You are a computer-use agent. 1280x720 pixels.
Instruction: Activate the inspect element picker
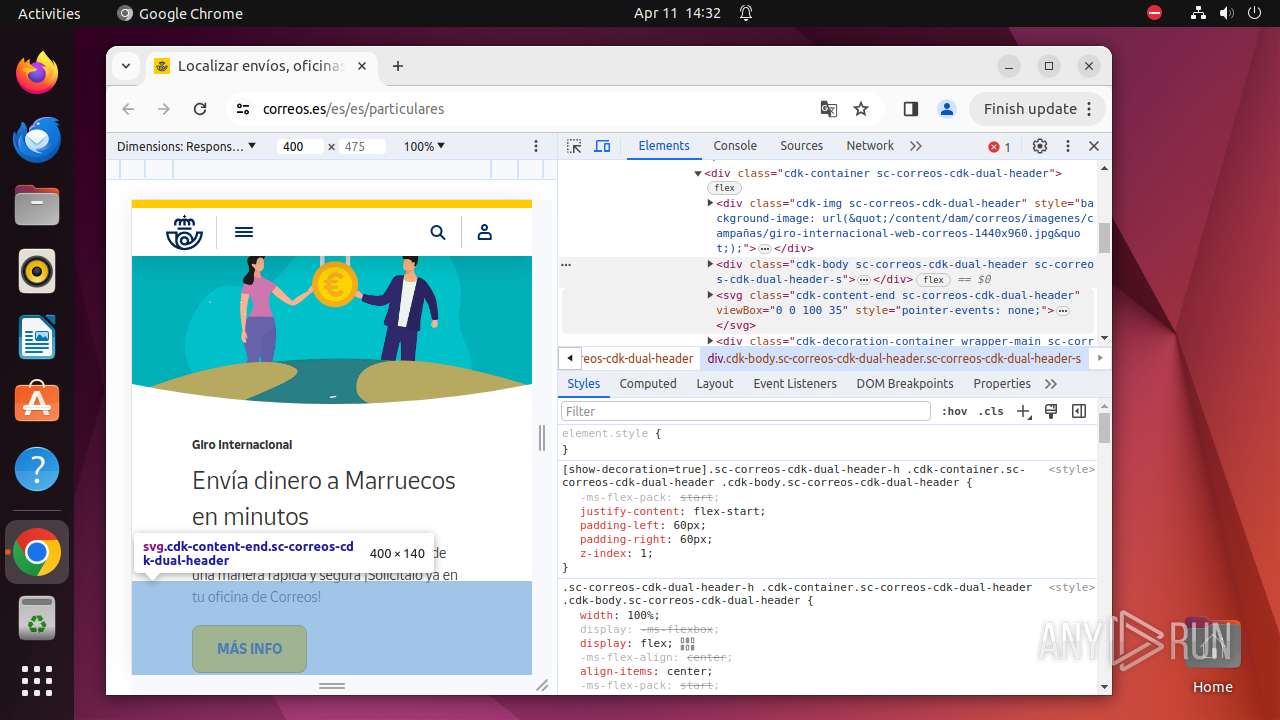click(574, 146)
